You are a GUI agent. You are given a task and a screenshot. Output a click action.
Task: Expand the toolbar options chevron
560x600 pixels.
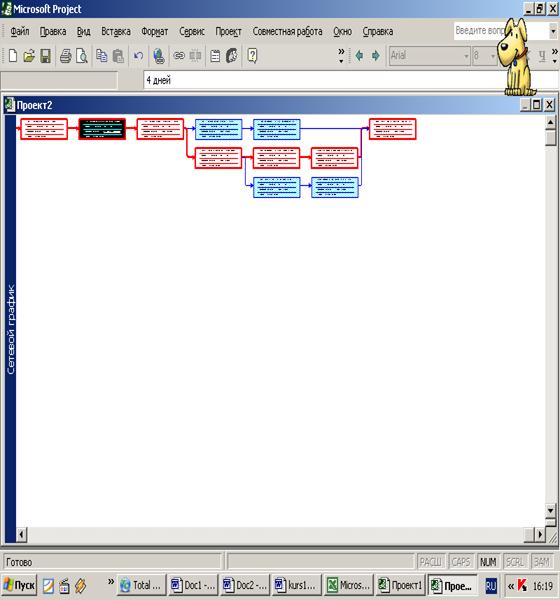(341, 56)
